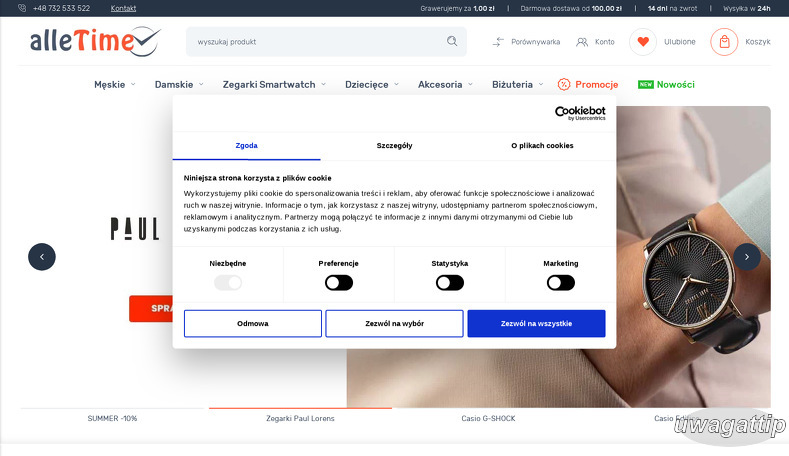Screen dimensions: 789x456
Task: Switch to O plikach cookies tab
Action: [x=542, y=145]
